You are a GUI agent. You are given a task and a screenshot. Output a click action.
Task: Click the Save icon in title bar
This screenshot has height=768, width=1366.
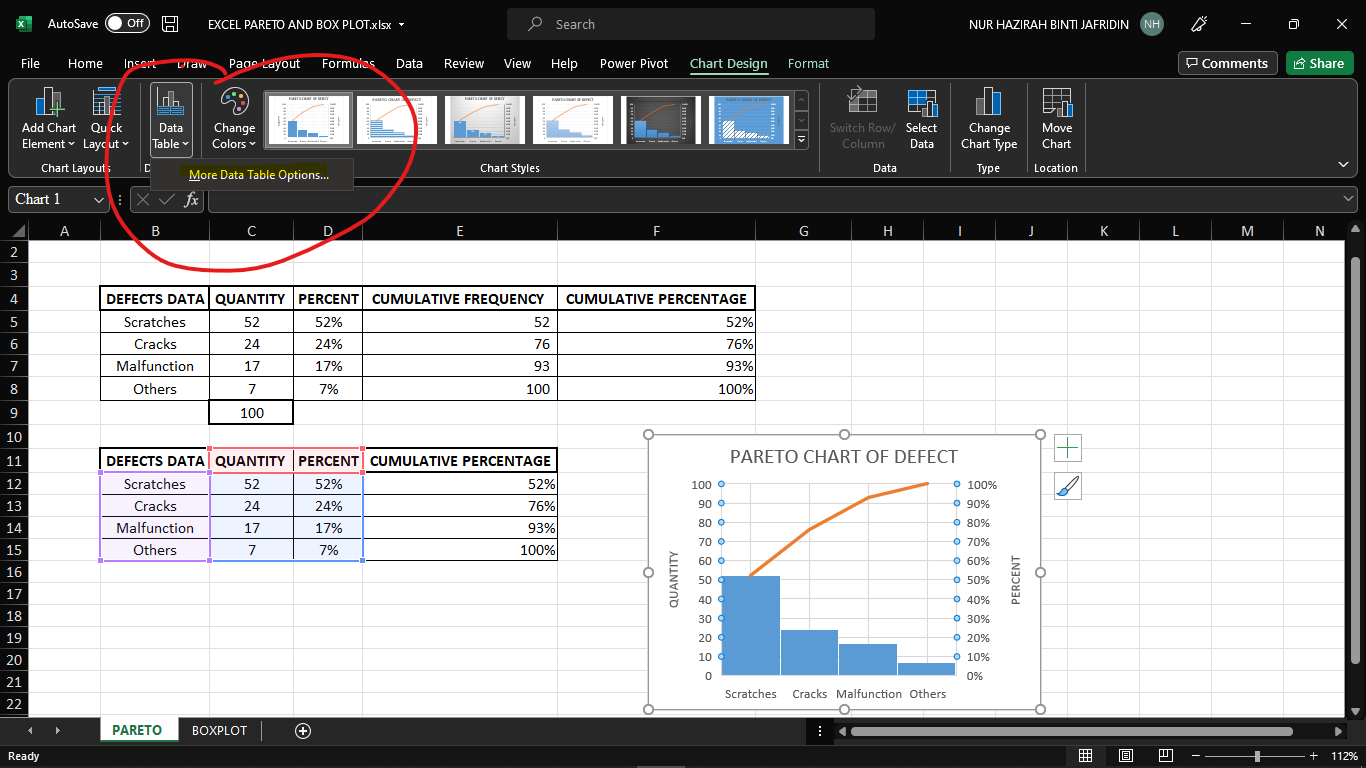[171, 24]
